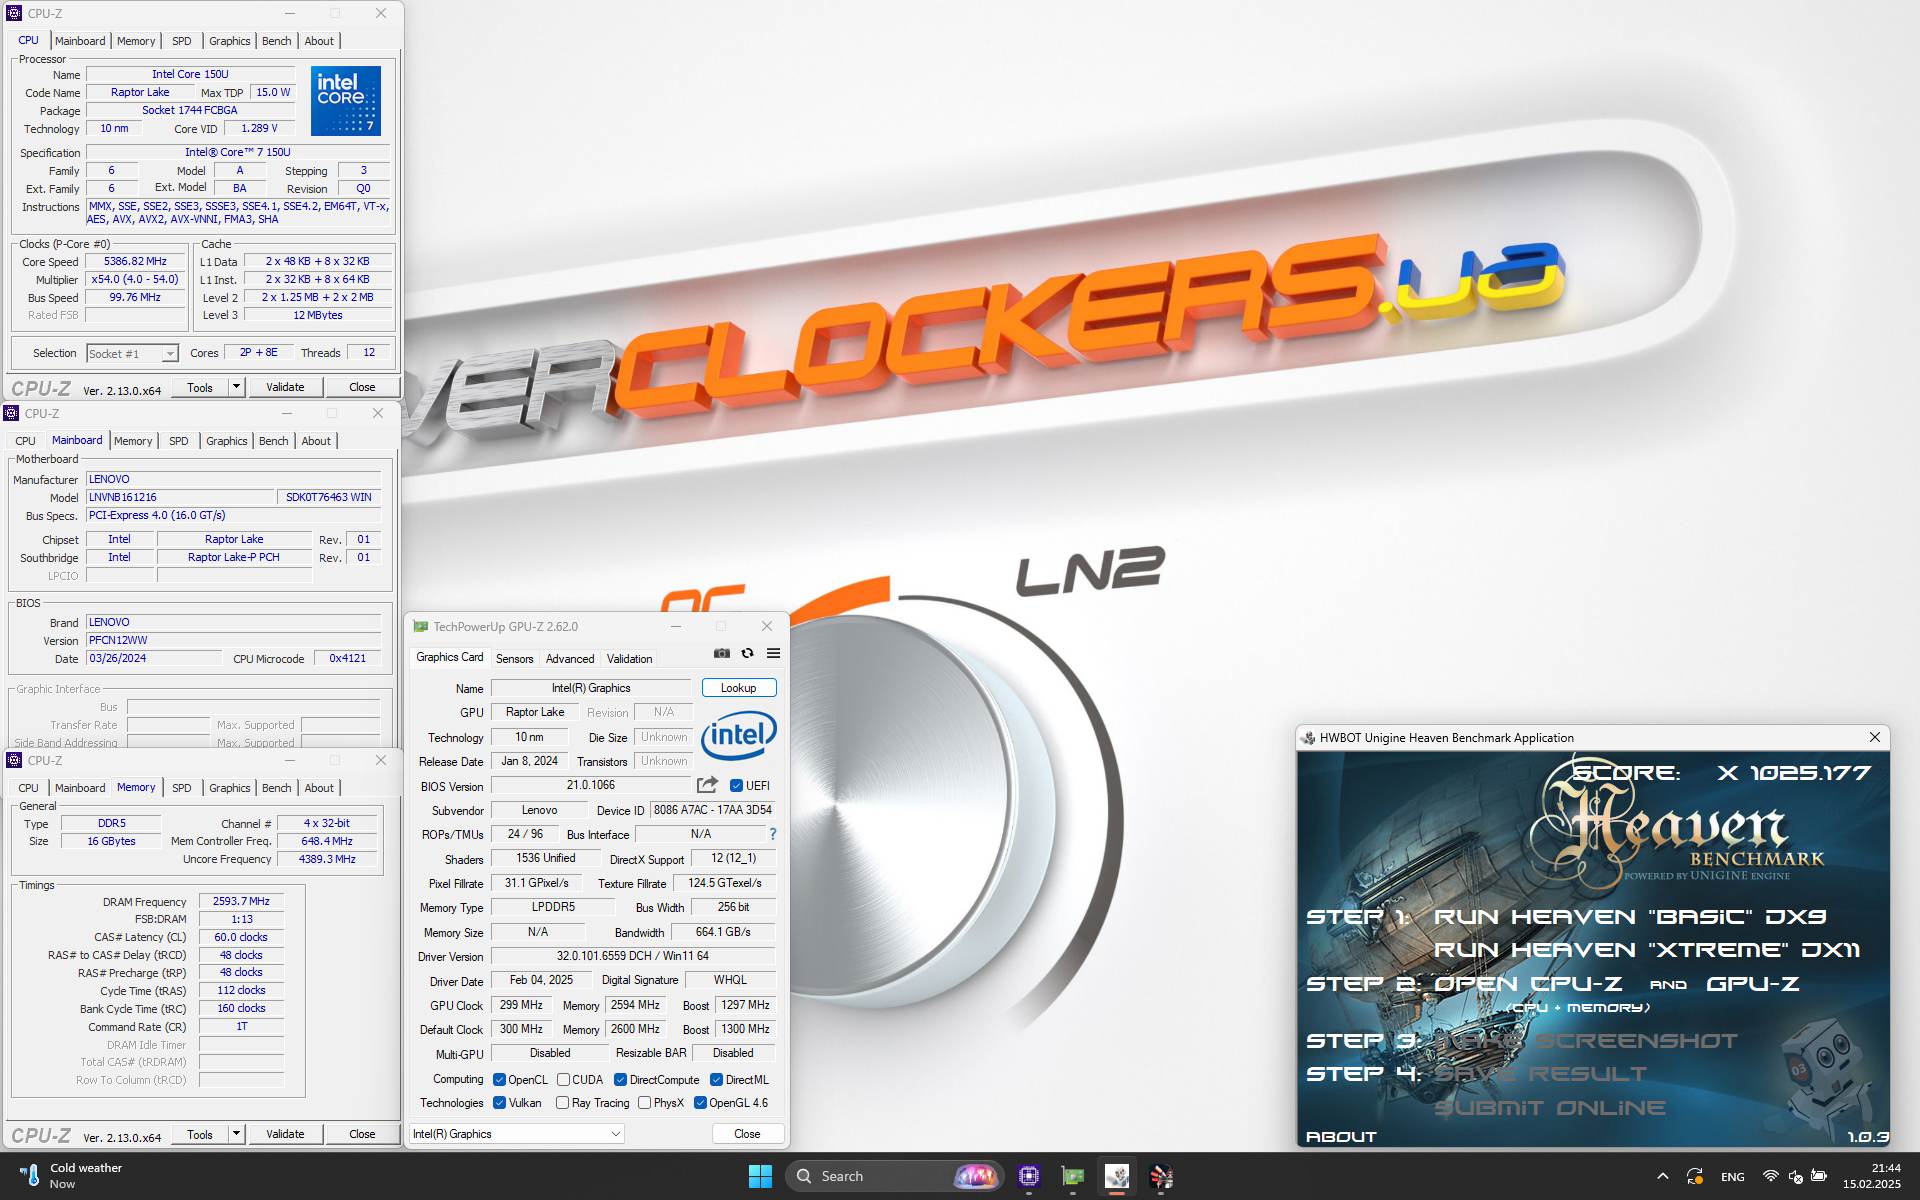Switch to the Sensors tab in GPU-Z
1920x1200 pixels.
[514, 658]
